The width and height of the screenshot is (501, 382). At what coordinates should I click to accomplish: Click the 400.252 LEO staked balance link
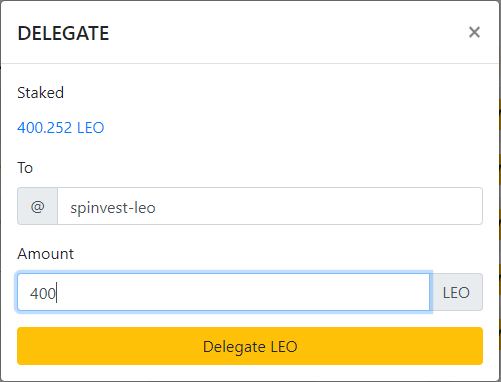[61, 128]
